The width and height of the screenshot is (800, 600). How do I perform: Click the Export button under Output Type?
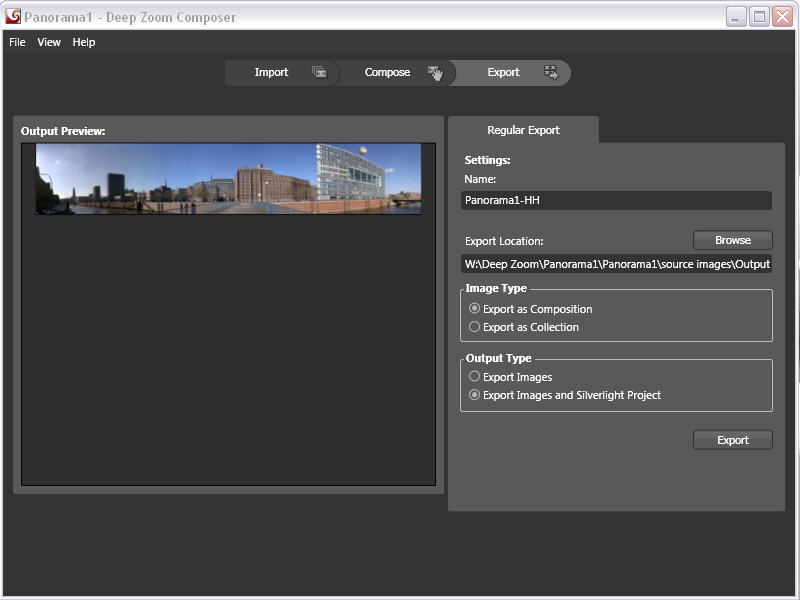(732, 440)
